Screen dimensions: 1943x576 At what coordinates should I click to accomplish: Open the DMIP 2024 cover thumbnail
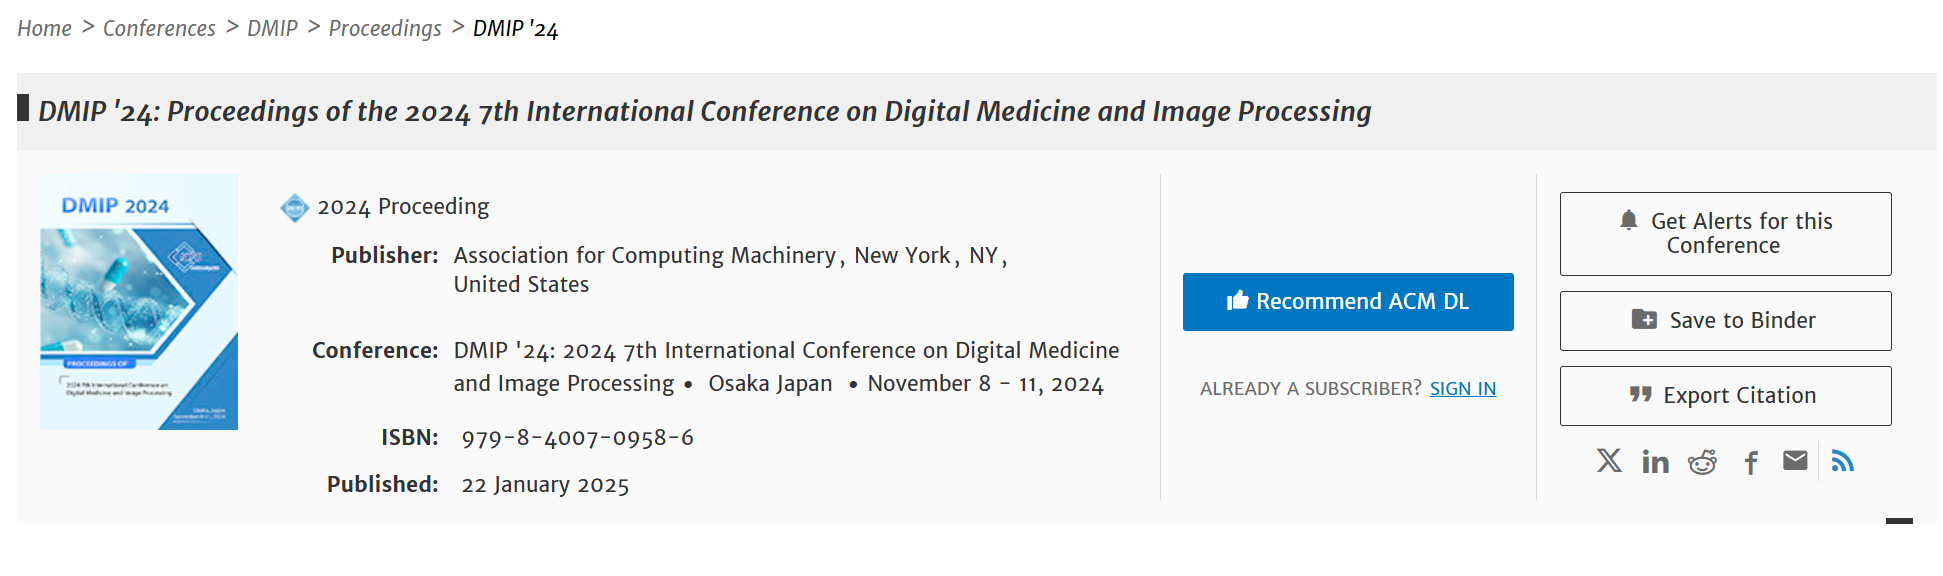[139, 302]
